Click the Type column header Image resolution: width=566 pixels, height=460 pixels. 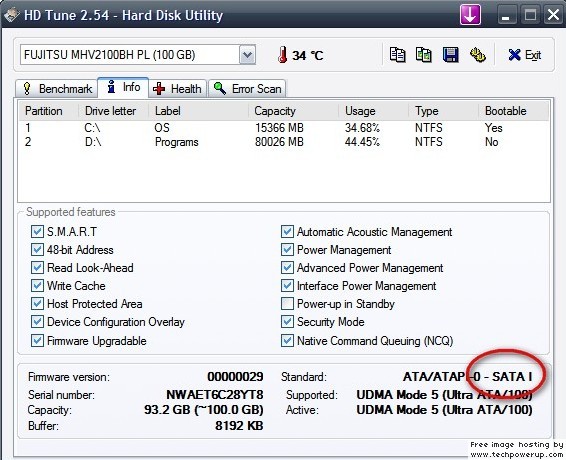click(444, 111)
